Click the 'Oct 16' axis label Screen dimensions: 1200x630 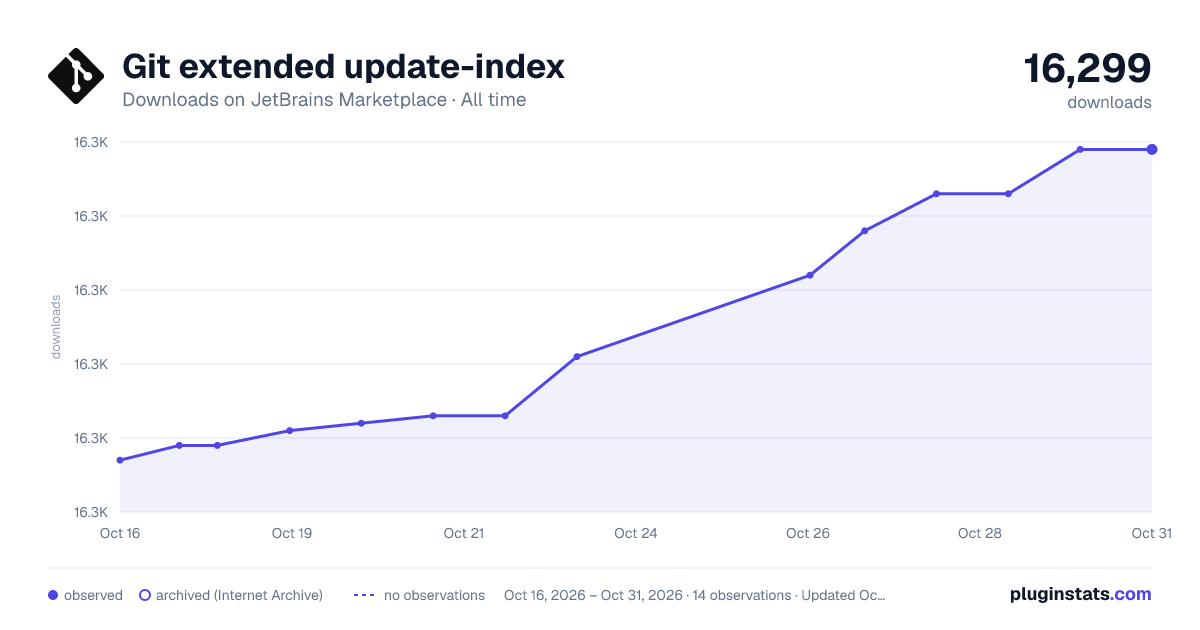coord(120,533)
